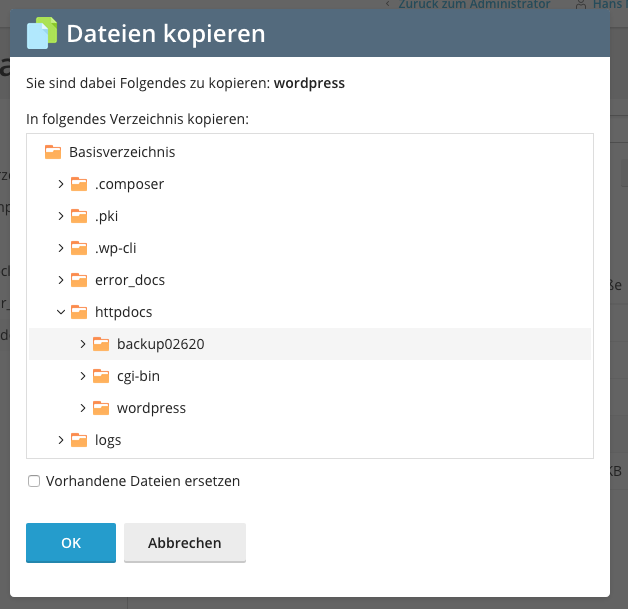This screenshot has height=609, width=628.
Task: Select the logs directory label
Action: tap(108, 440)
